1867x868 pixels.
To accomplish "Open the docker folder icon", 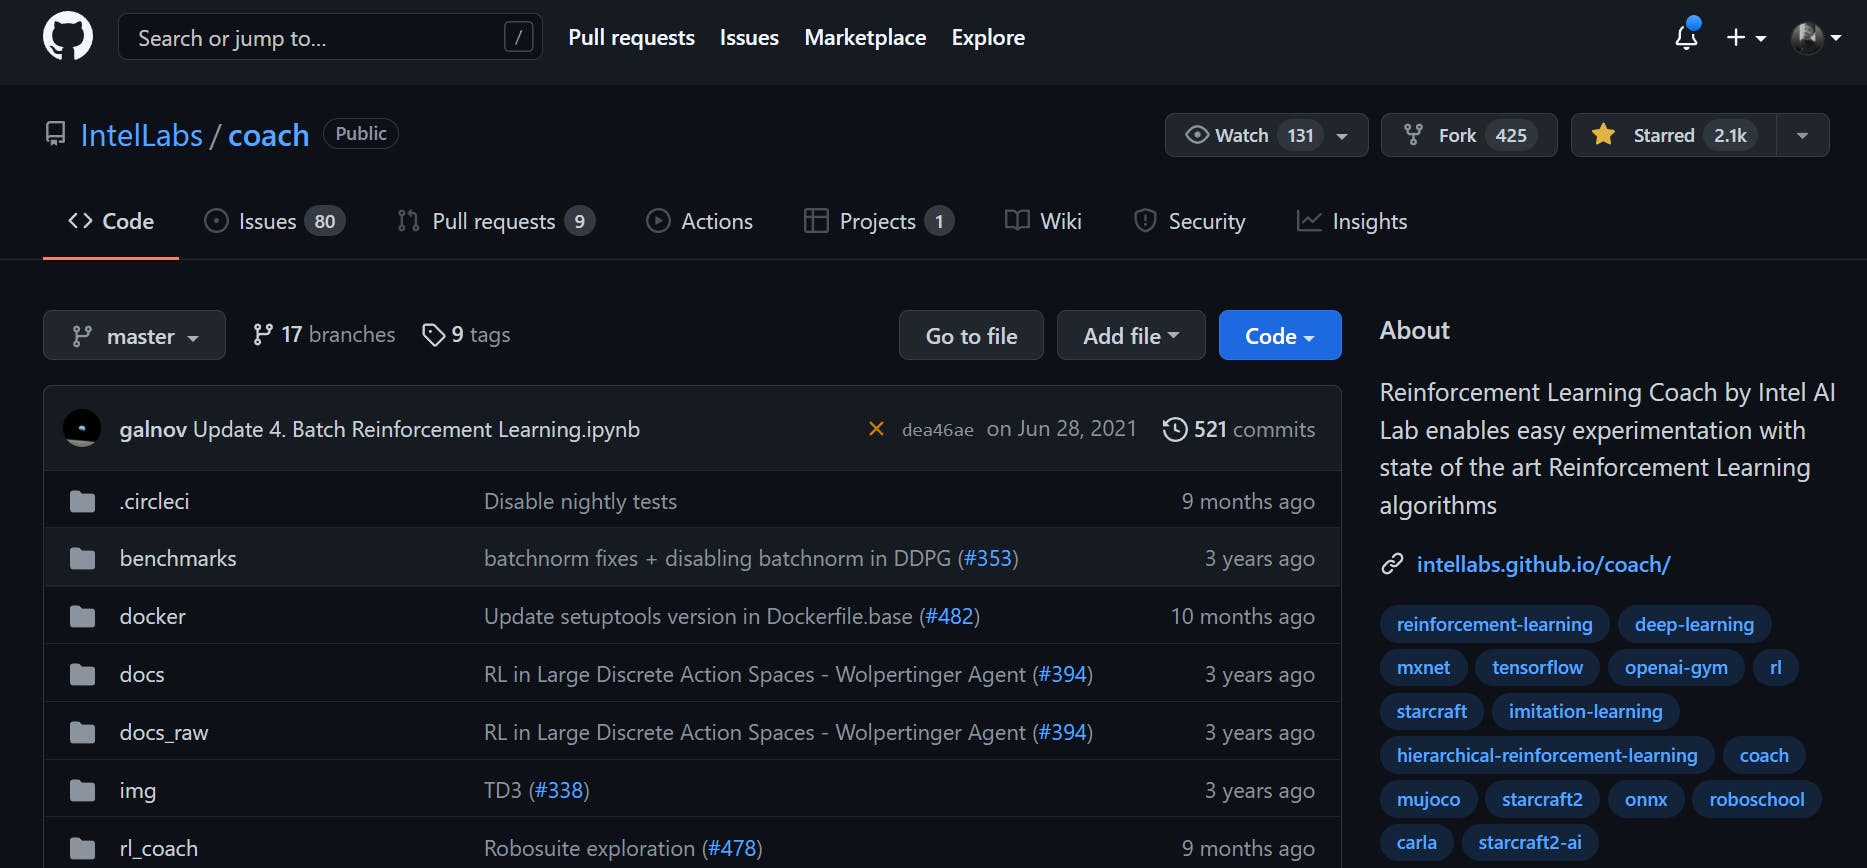I will coord(83,617).
